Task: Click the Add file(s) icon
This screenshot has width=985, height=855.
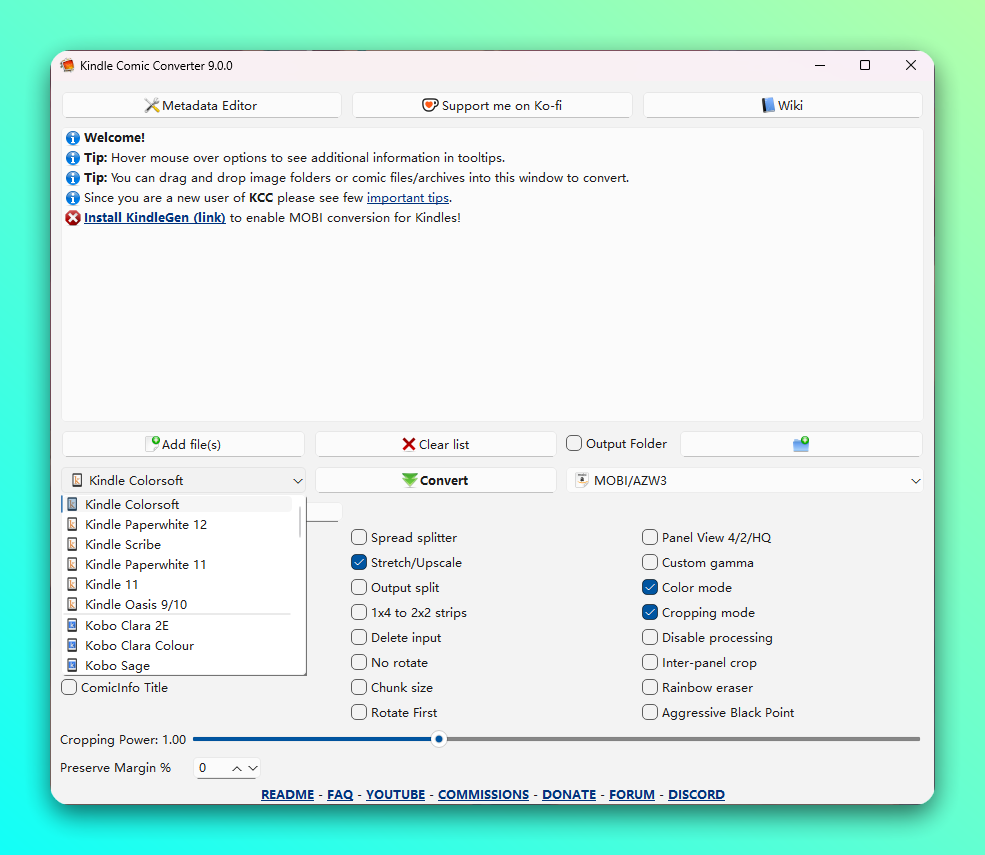Action: (153, 444)
